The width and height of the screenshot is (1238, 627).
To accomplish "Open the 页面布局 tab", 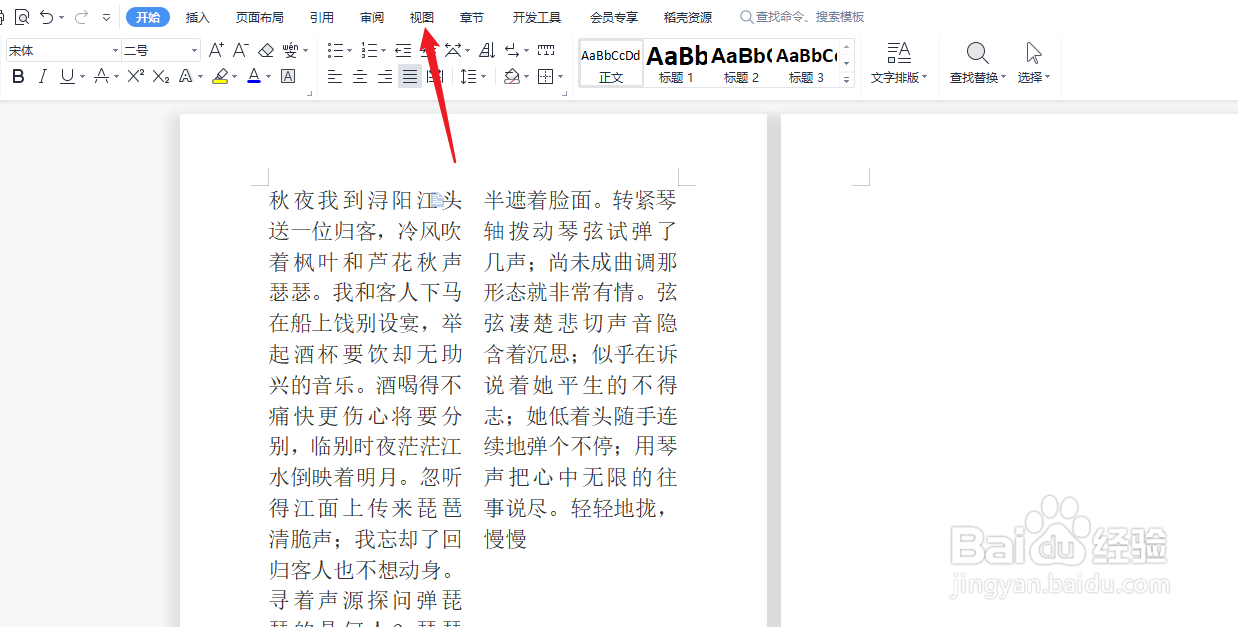I will coord(260,17).
